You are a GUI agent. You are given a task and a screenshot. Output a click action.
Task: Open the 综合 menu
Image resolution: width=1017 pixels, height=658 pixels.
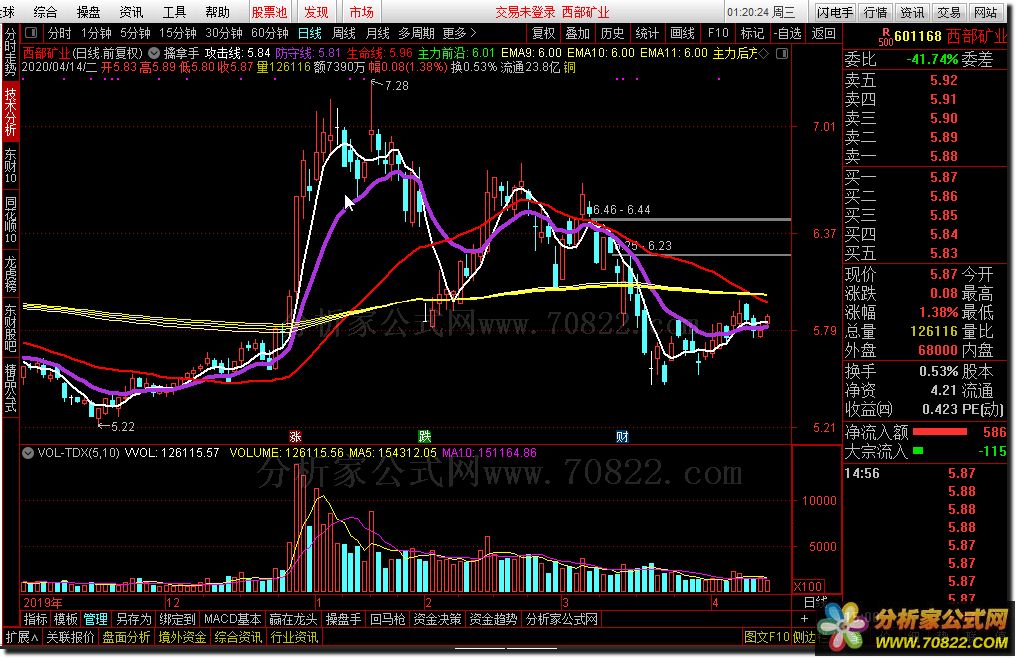pos(45,12)
